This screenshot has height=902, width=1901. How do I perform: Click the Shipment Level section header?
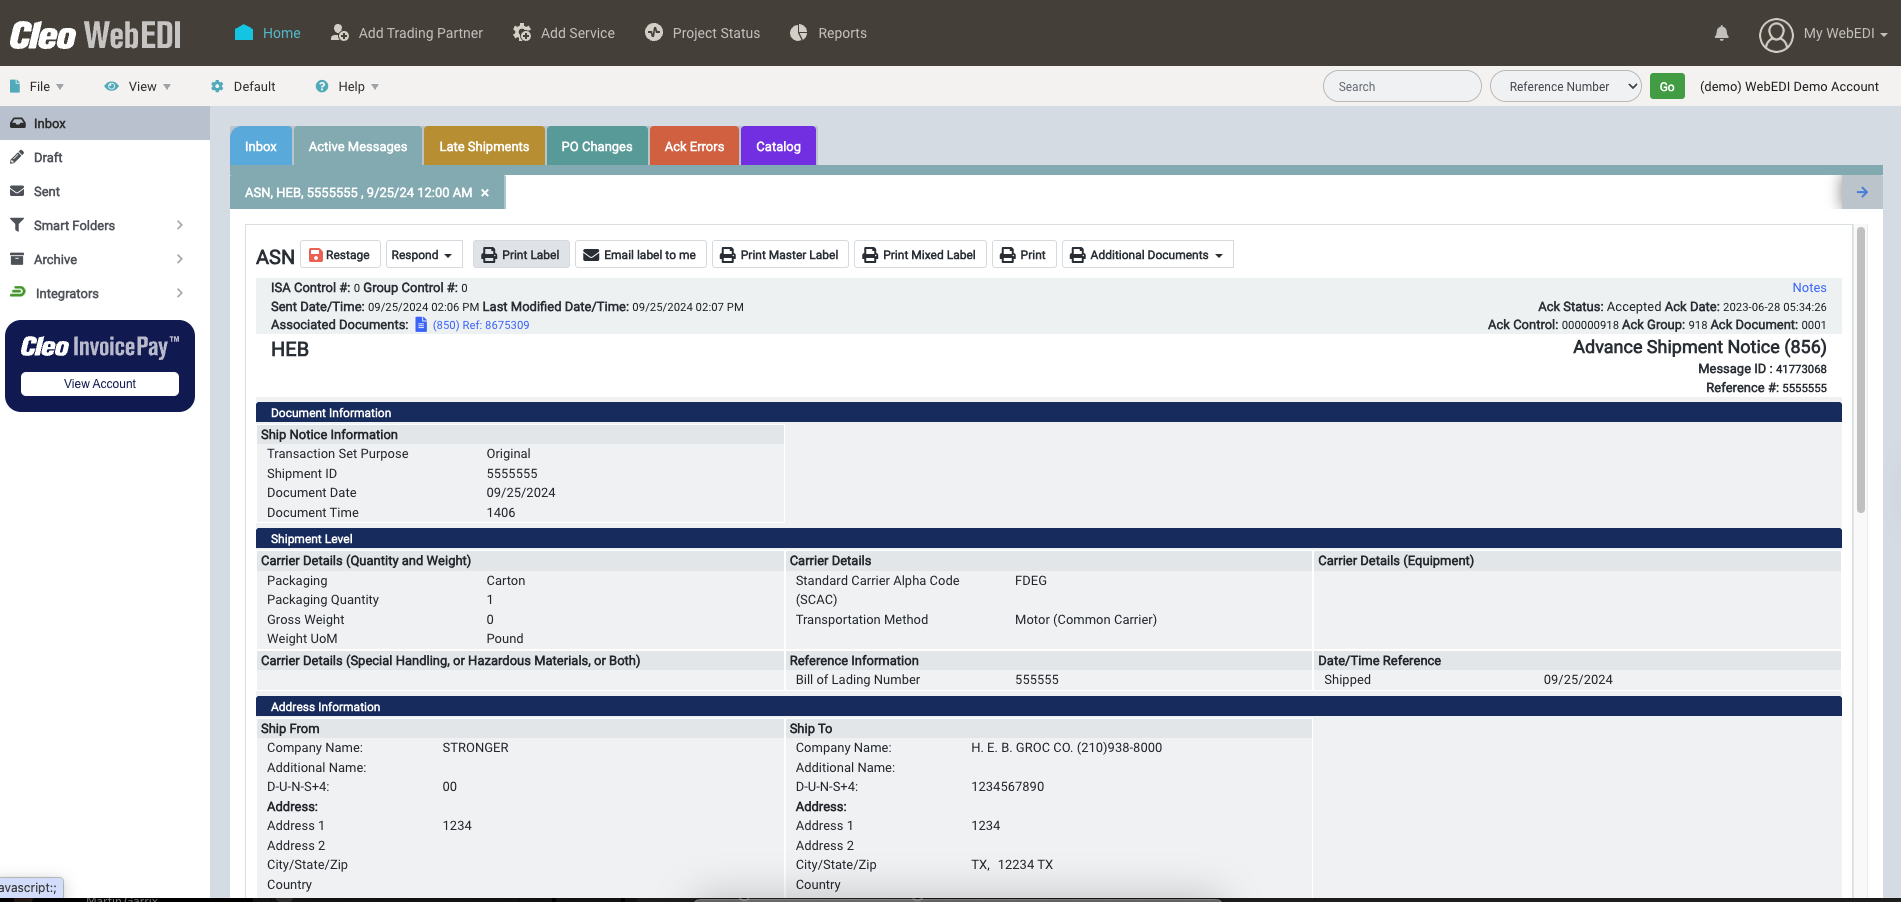pyautogui.click(x=1048, y=539)
